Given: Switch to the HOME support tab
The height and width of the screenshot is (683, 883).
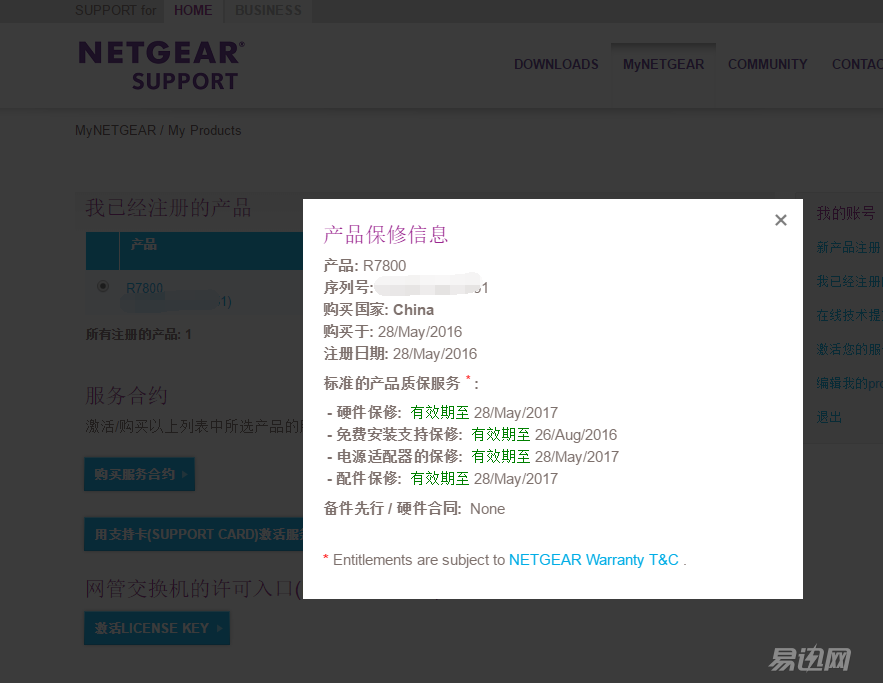Looking at the screenshot, I should (193, 11).
